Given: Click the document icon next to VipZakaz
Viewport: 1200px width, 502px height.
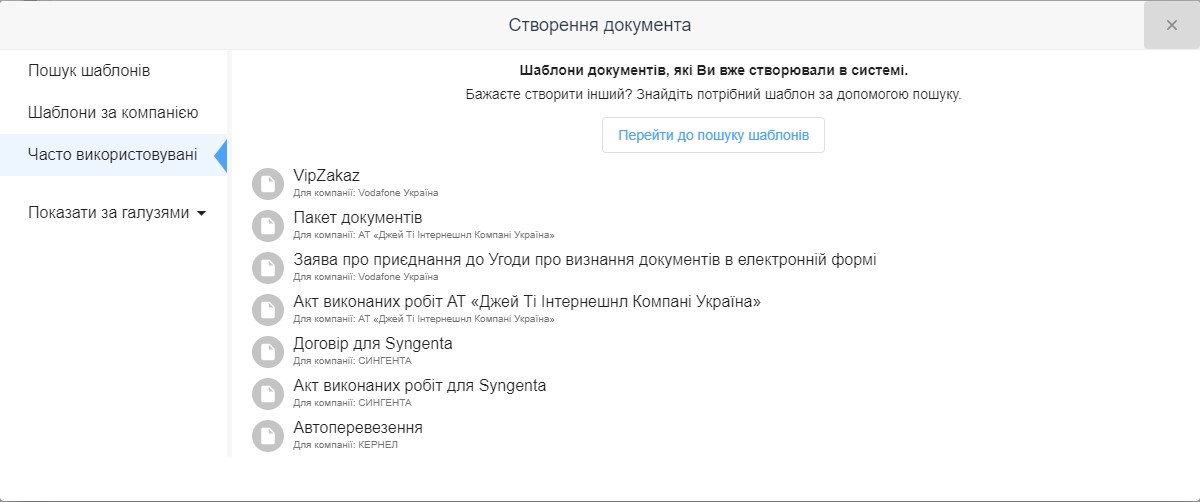Looking at the screenshot, I should (x=267, y=184).
